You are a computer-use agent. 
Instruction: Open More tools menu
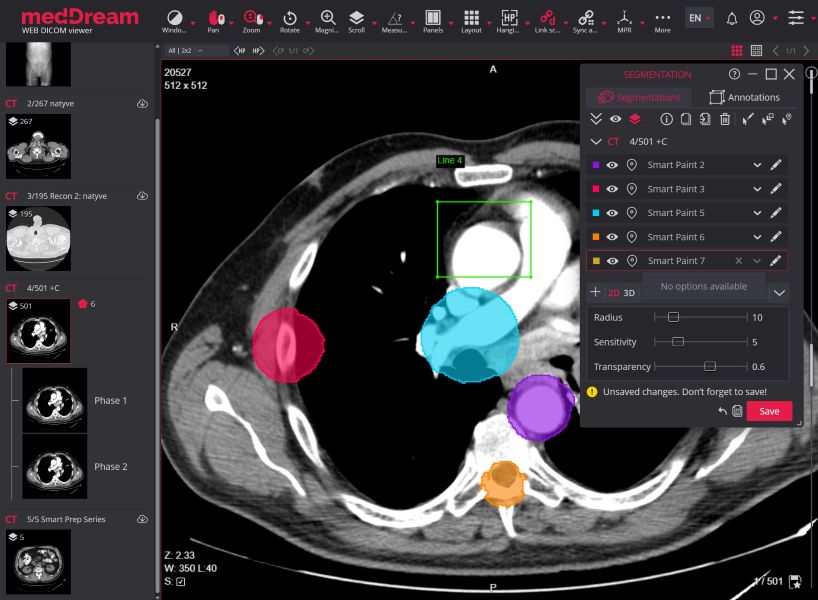663,21
